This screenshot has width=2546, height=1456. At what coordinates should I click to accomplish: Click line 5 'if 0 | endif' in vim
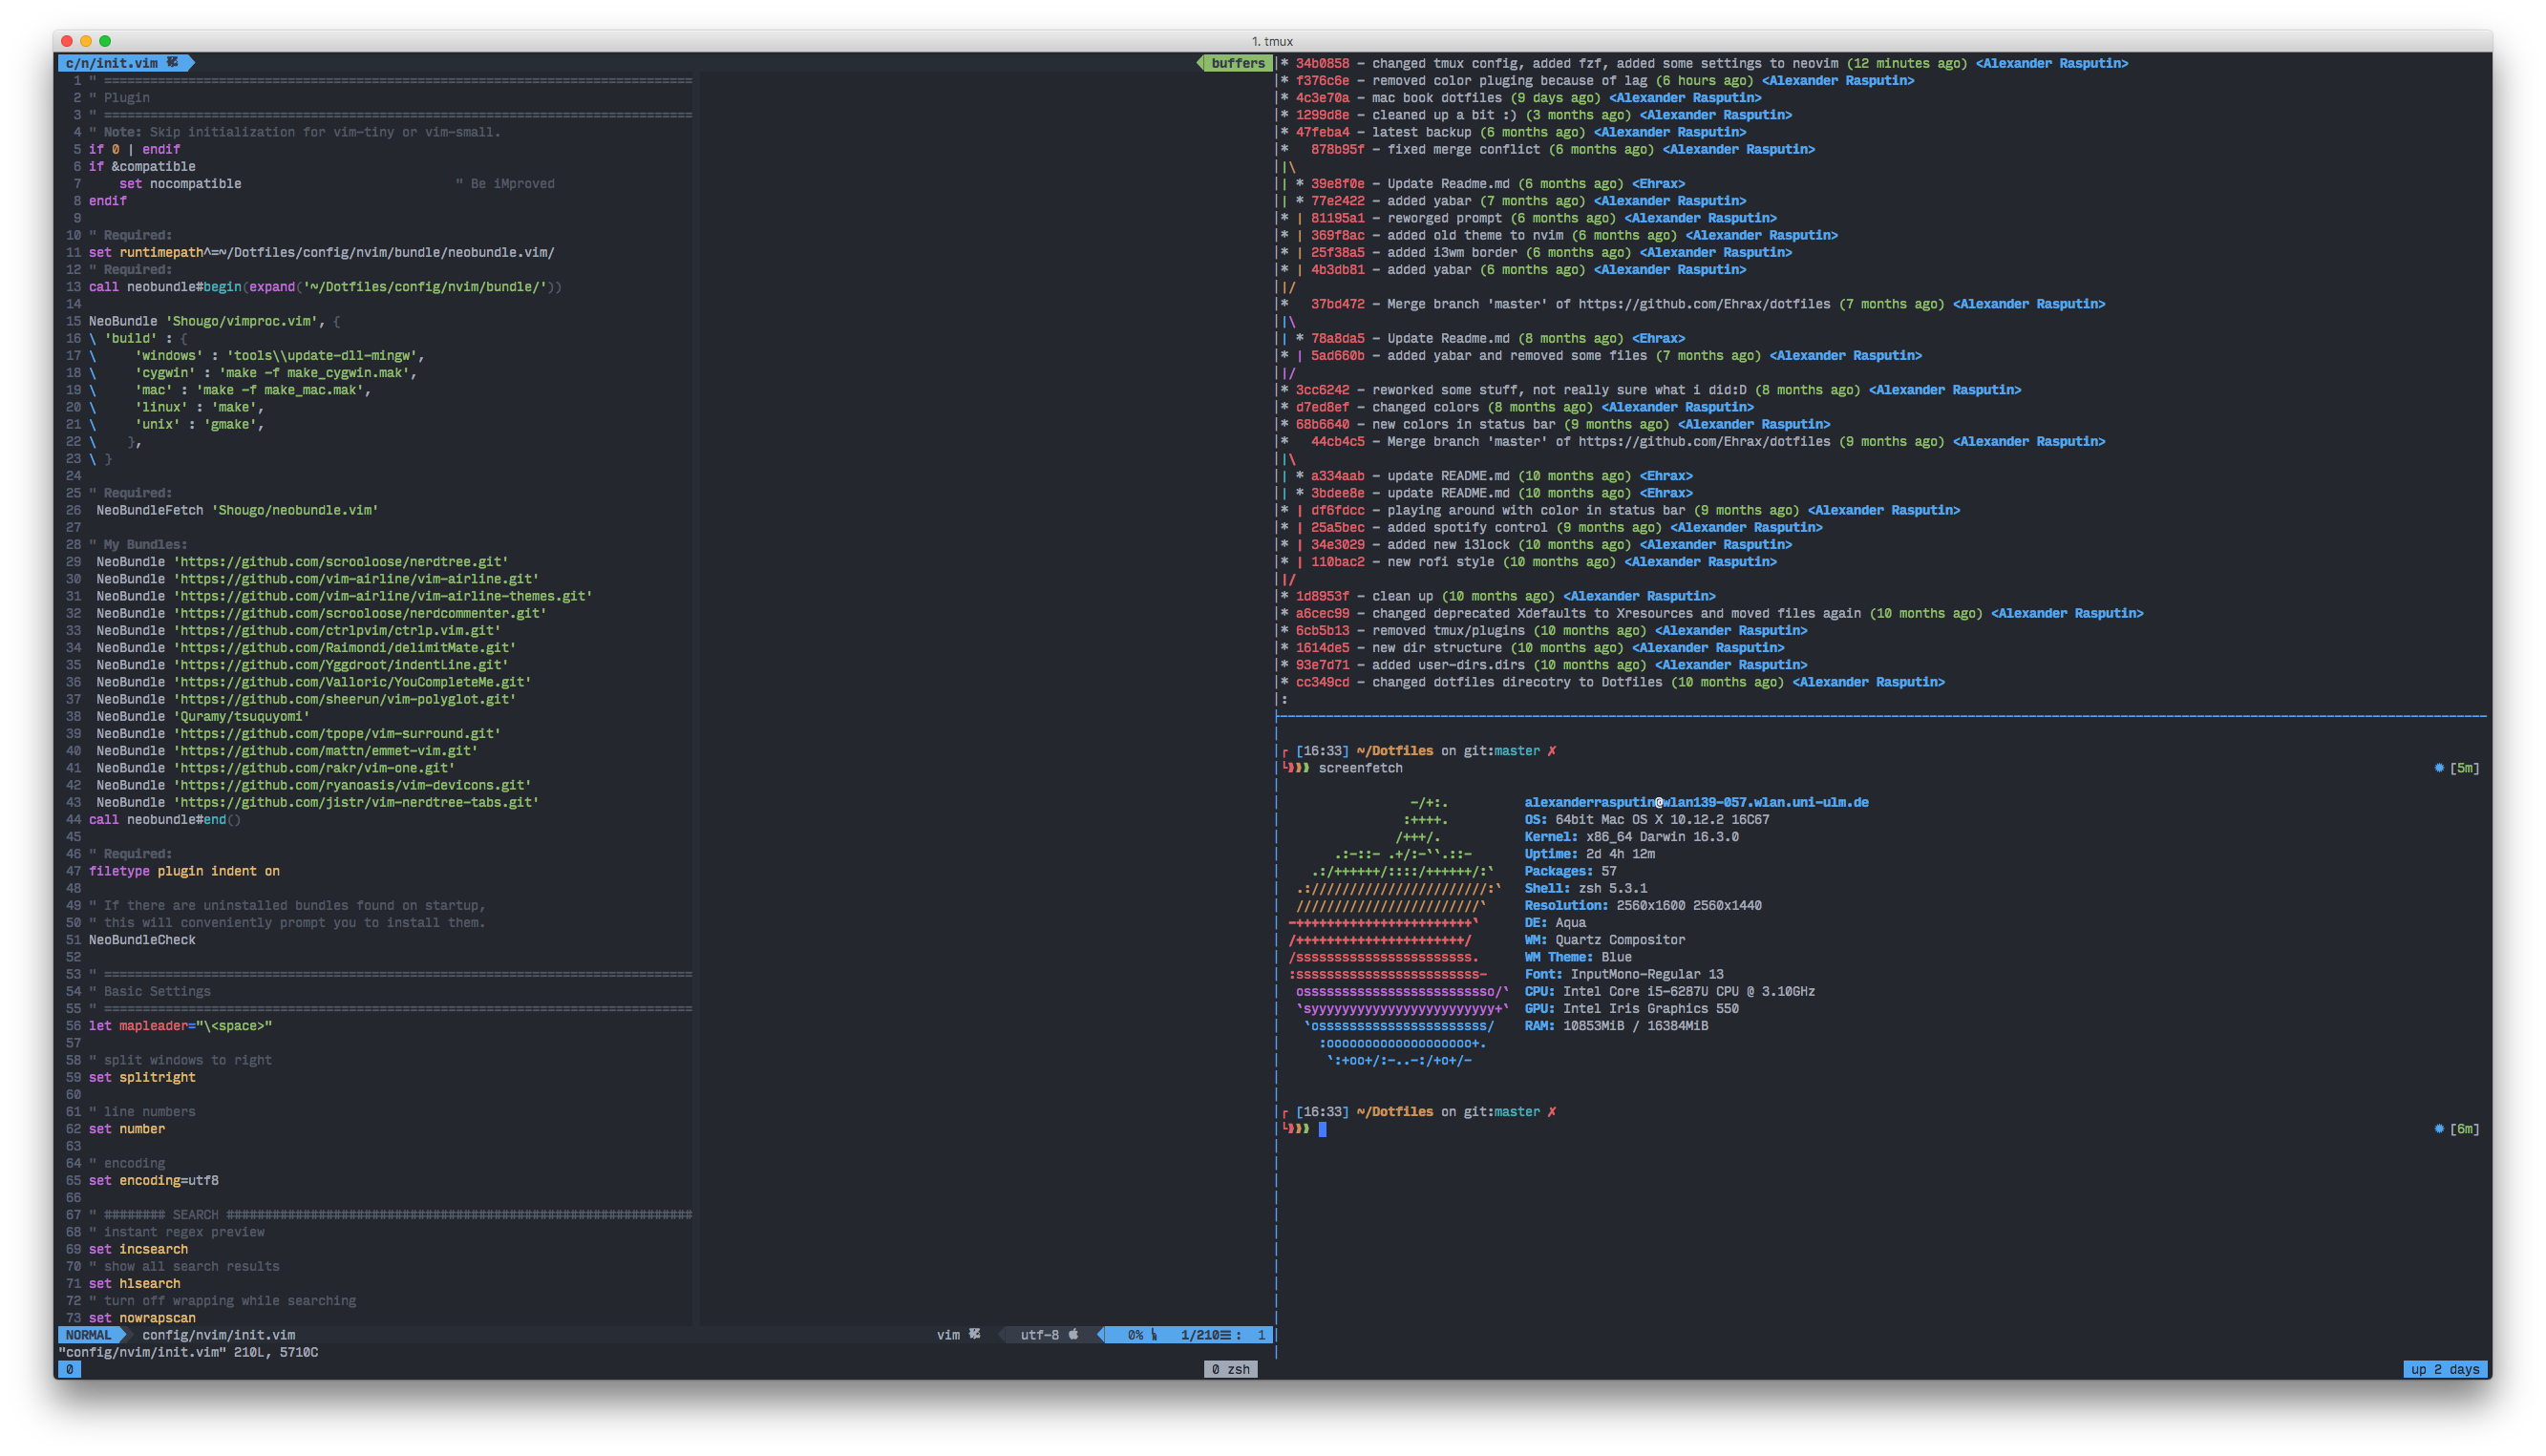(134, 149)
